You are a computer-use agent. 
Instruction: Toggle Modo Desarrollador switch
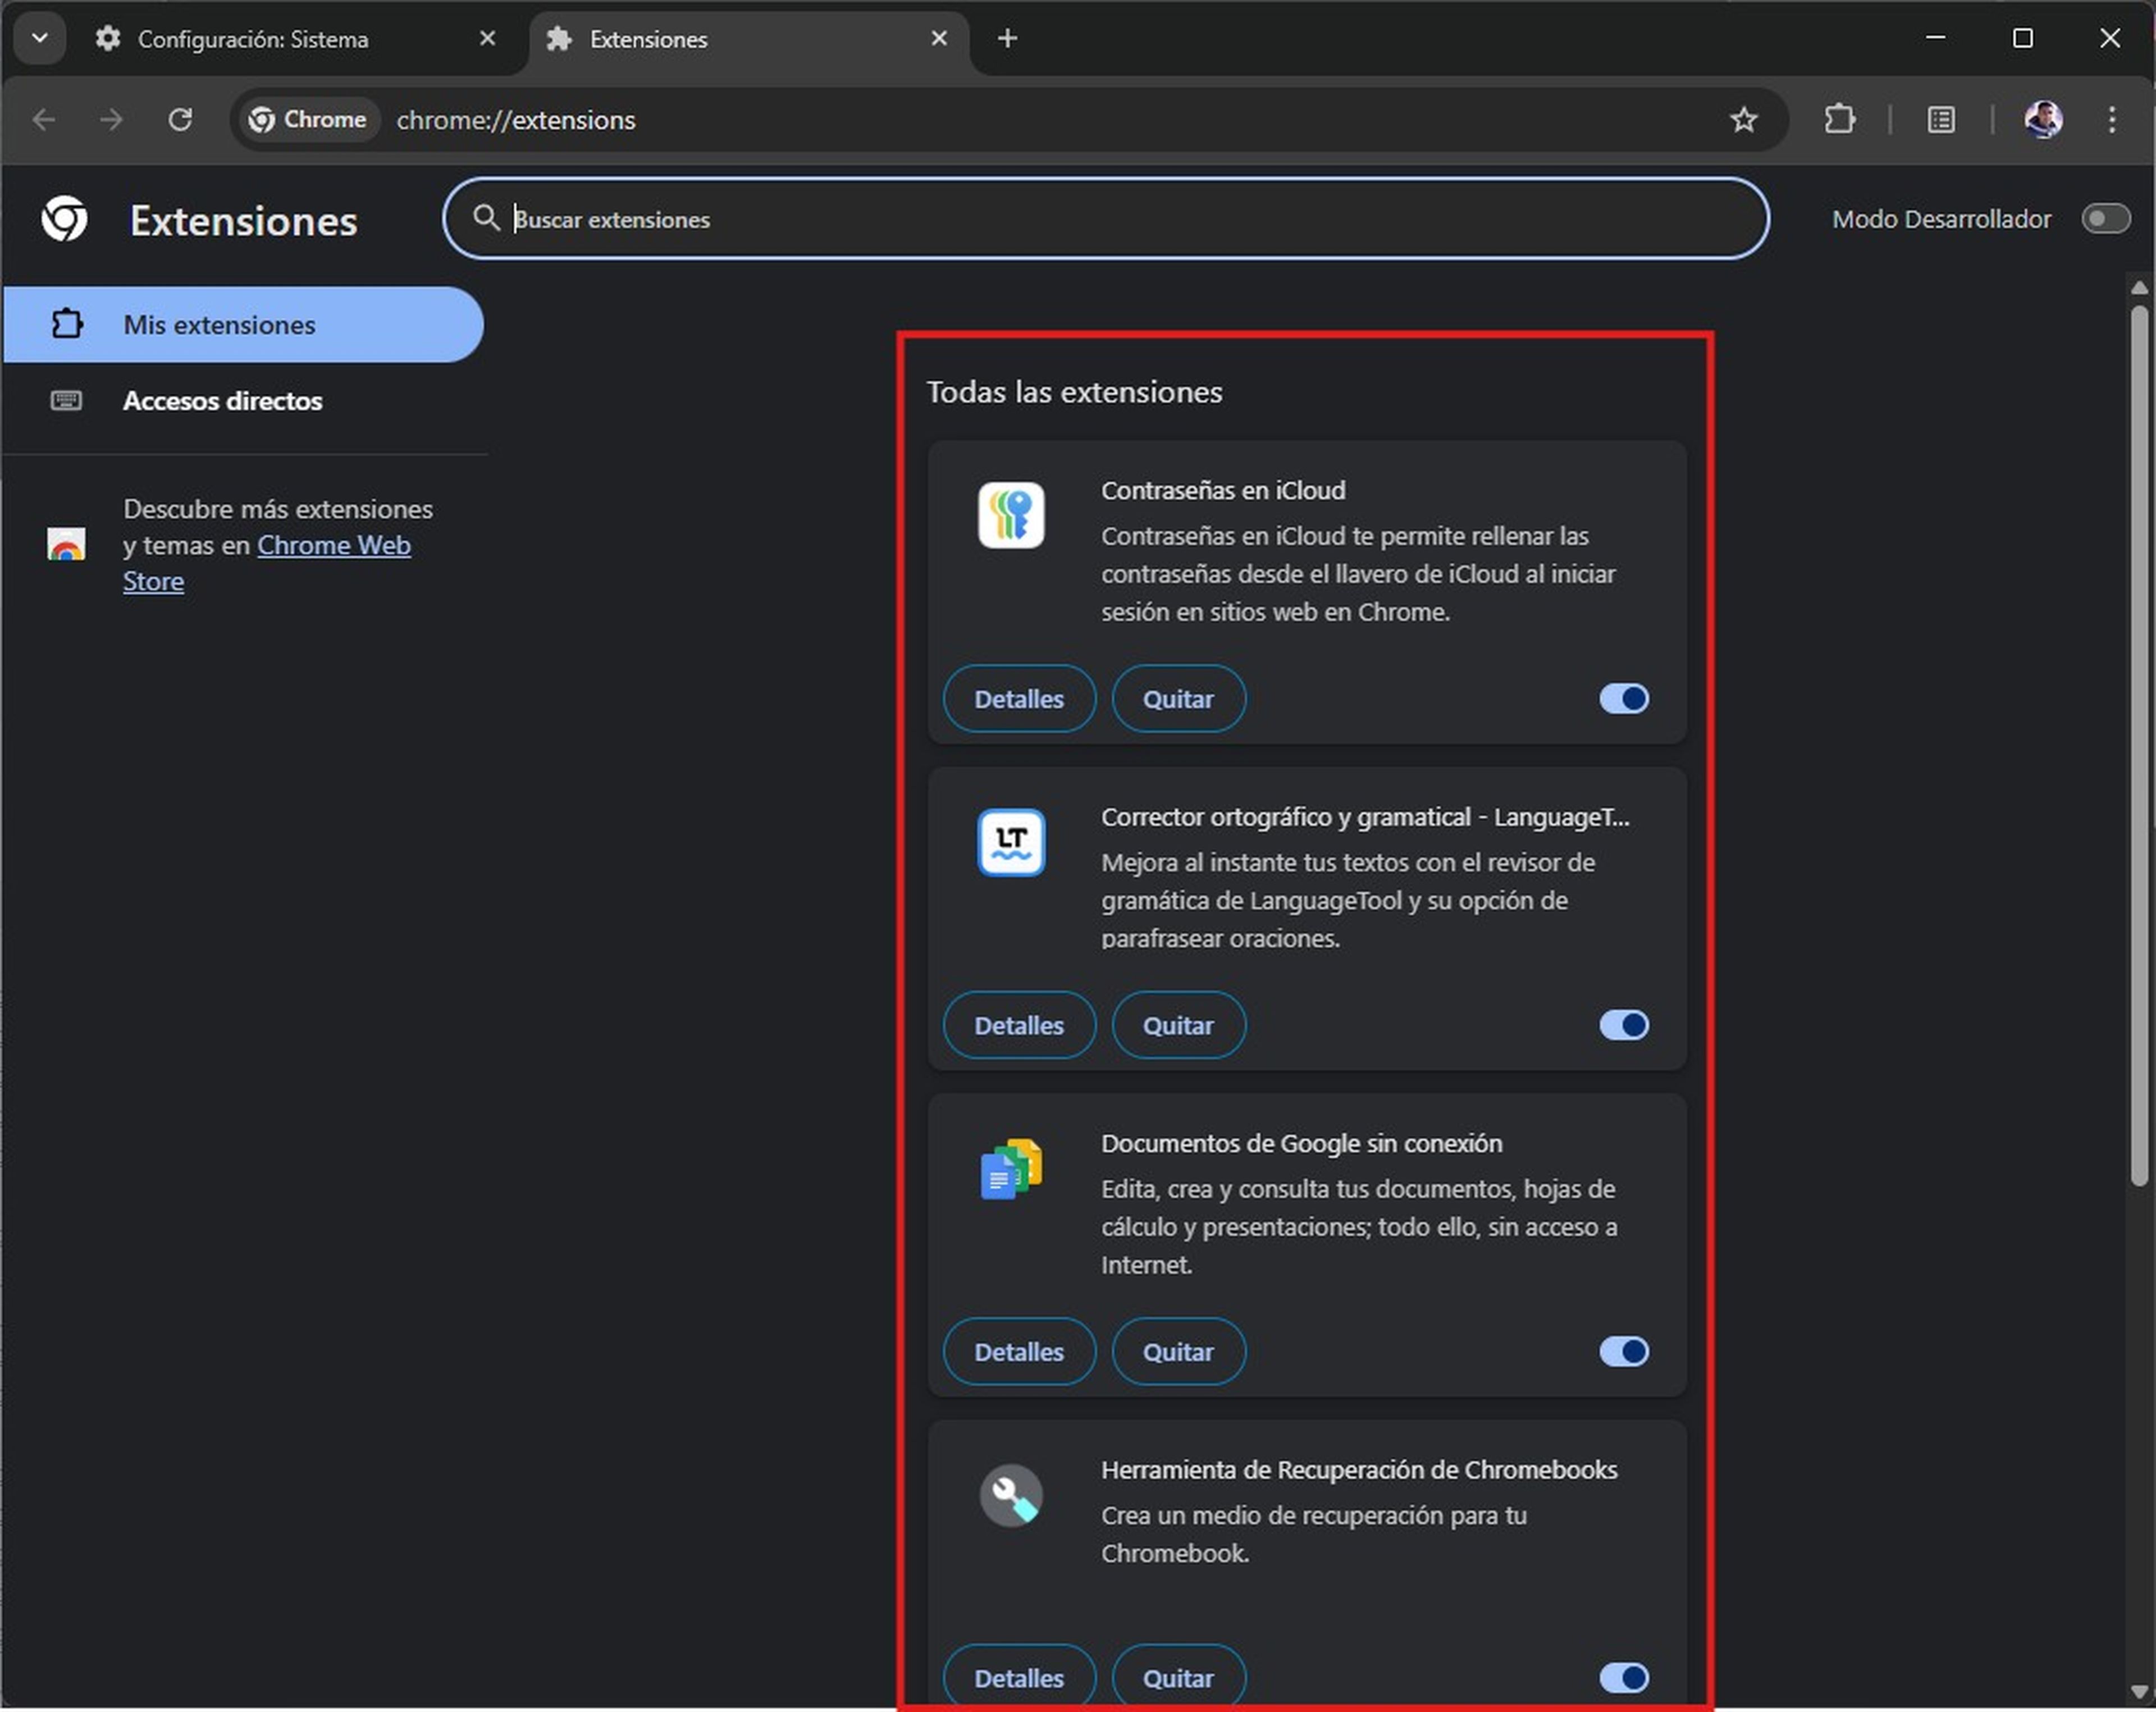[2105, 218]
